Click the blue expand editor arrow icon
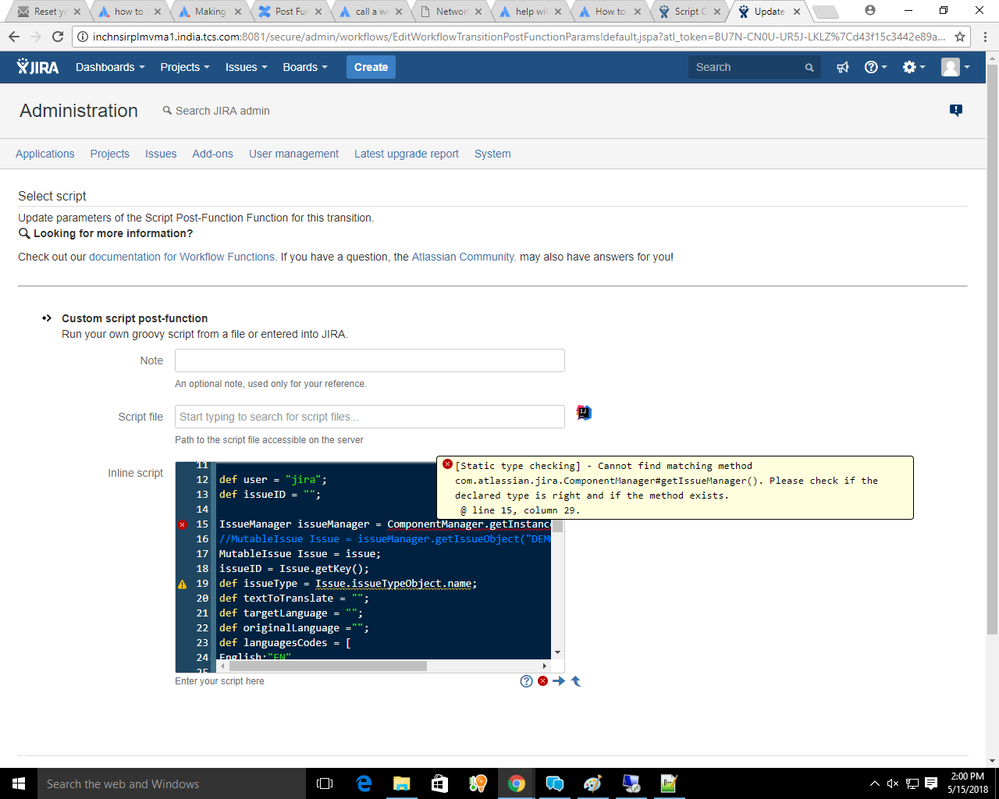Viewport: 999px width, 799px height. 576,681
